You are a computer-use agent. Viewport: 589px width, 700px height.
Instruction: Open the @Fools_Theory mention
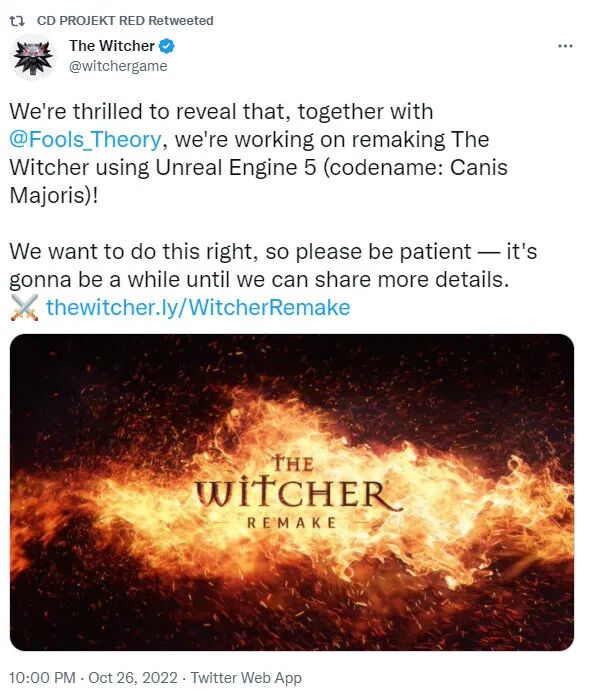(85, 139)
